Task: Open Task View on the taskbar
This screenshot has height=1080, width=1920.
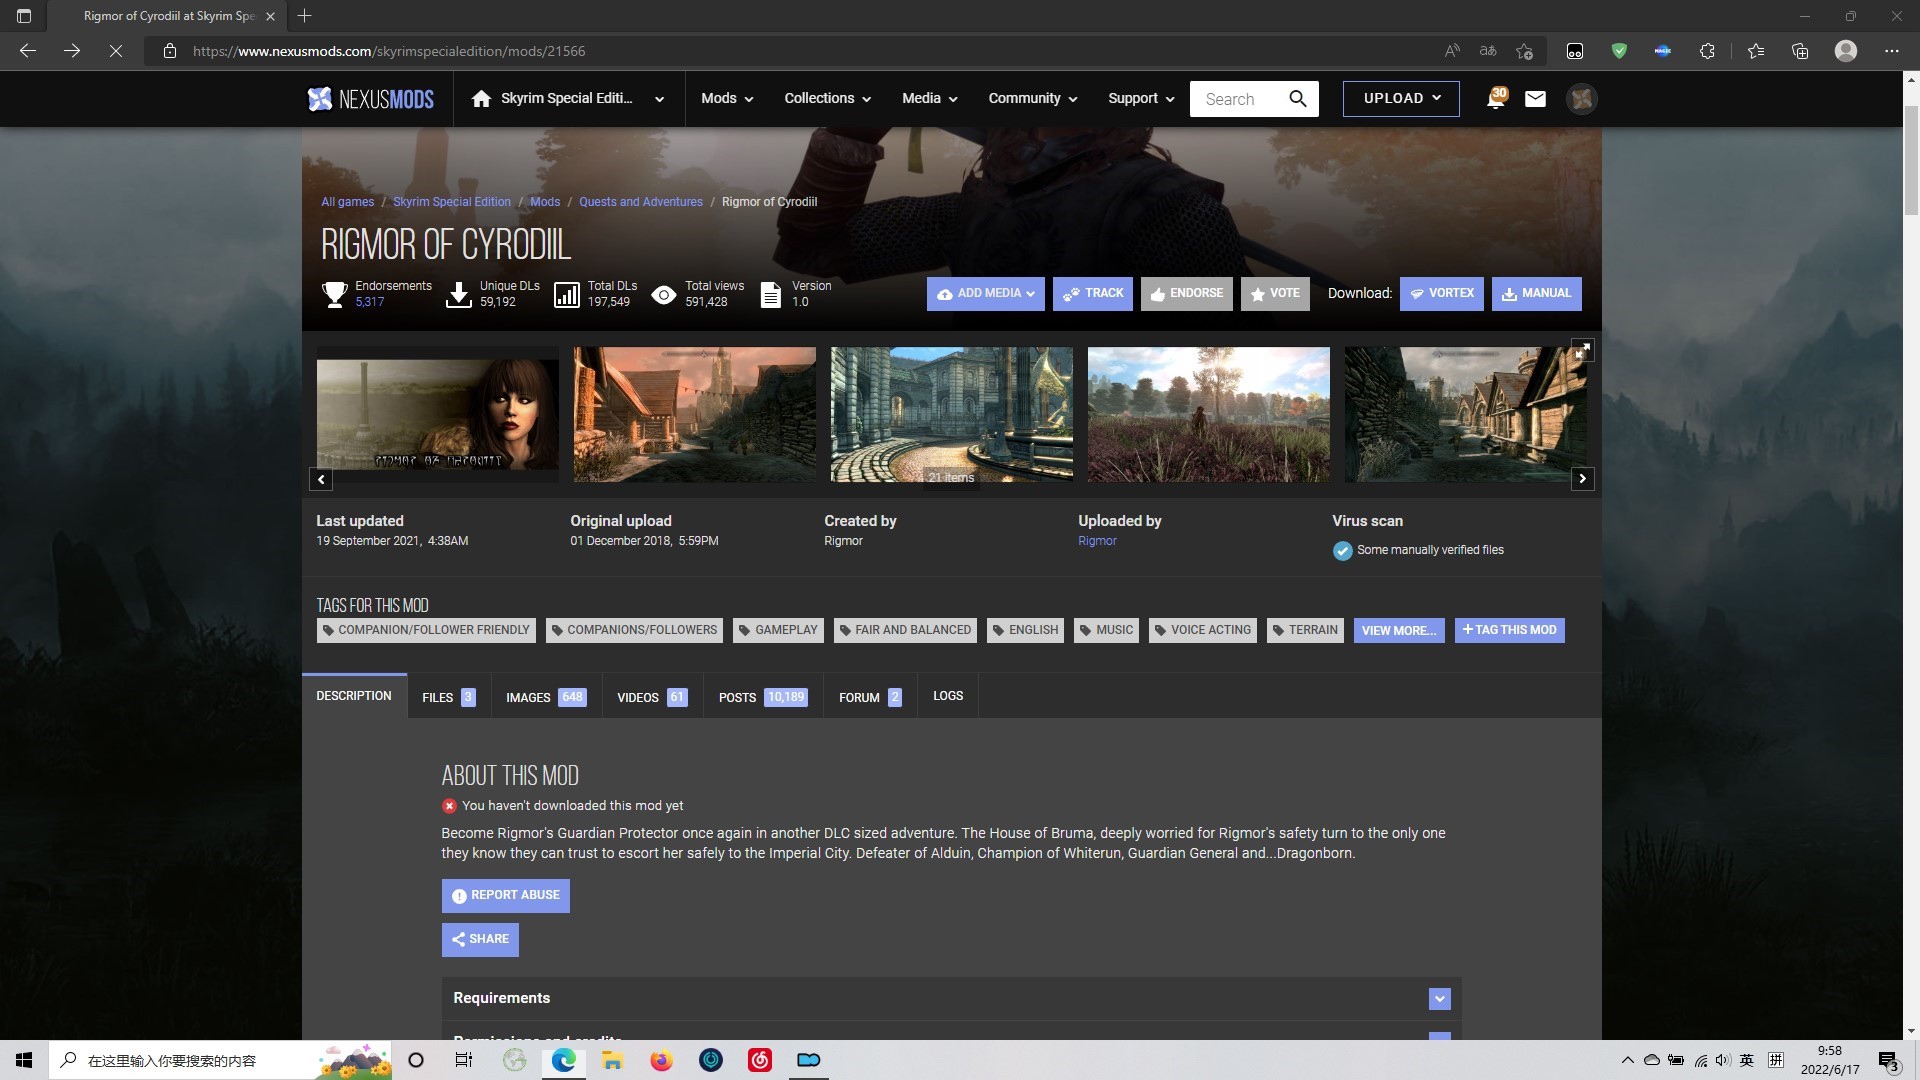Action: (x=464, y=1060)
